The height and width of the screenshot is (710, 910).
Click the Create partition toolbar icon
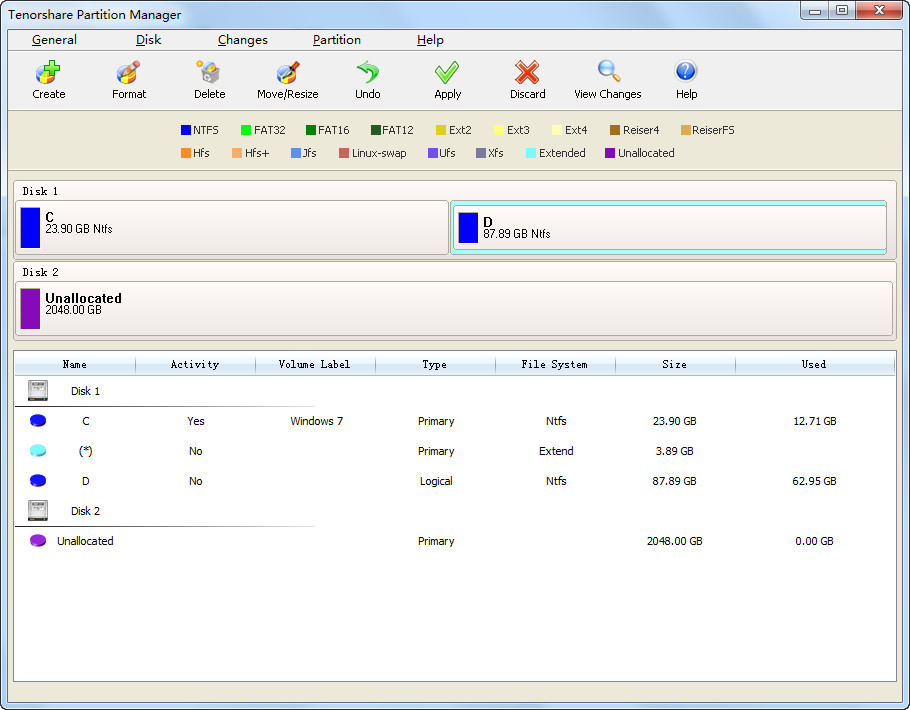click(x=48, y=79)
